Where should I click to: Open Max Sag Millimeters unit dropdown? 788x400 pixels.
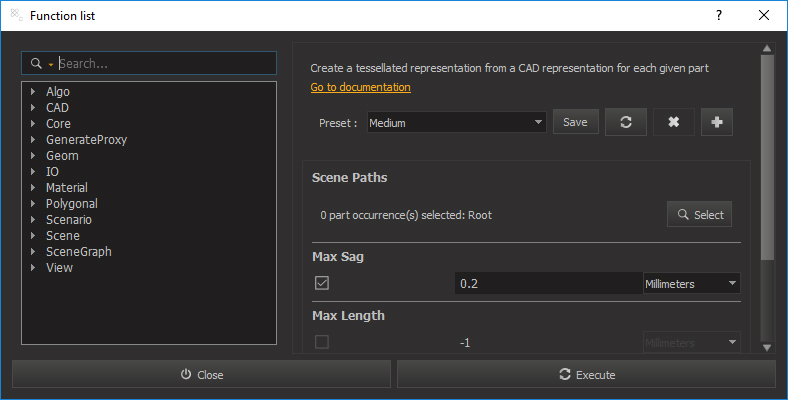coord(692,283)
